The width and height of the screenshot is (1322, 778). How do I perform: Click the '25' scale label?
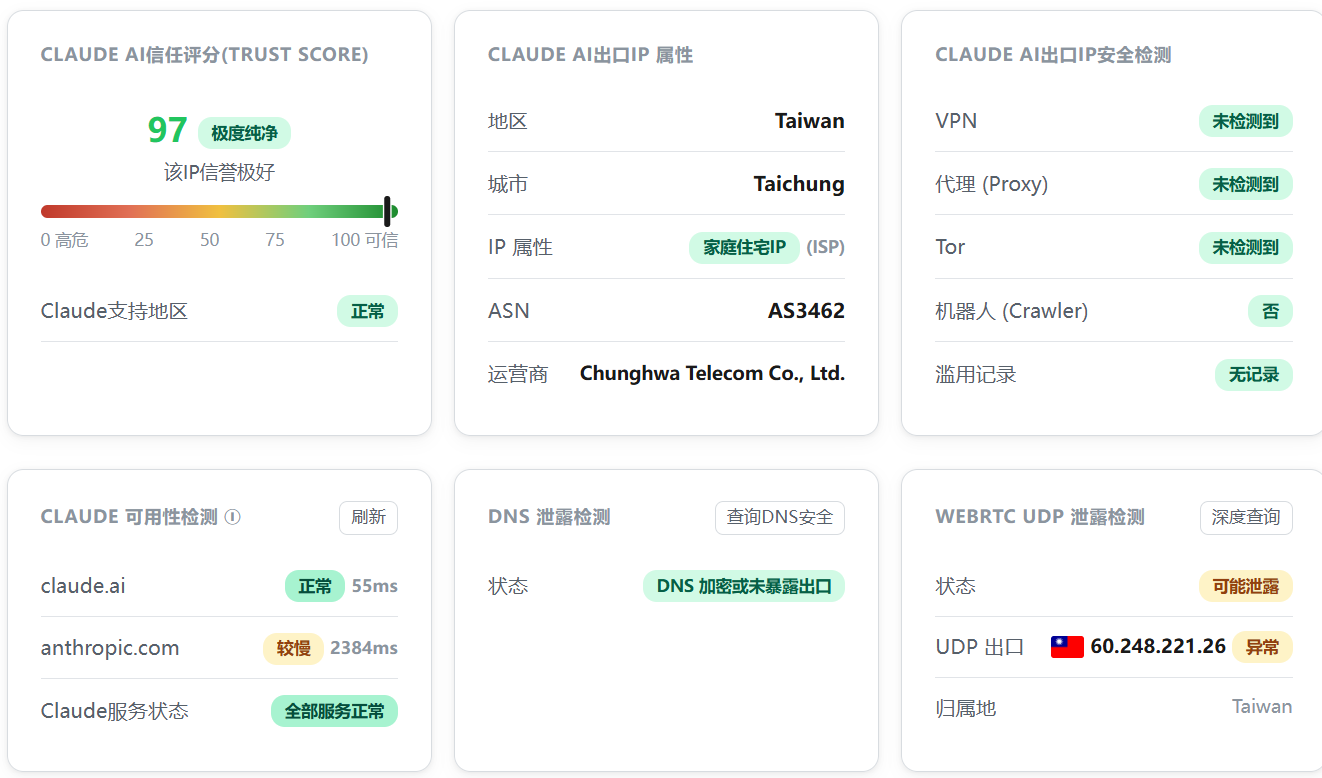click(x=144, y=240)
